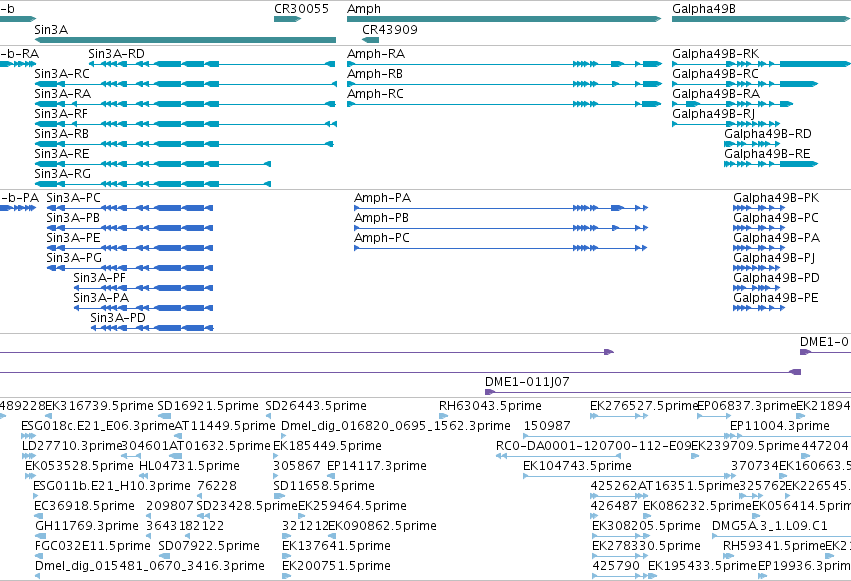Click the EK185449.5prime EST label

click(x=327, y=446)
